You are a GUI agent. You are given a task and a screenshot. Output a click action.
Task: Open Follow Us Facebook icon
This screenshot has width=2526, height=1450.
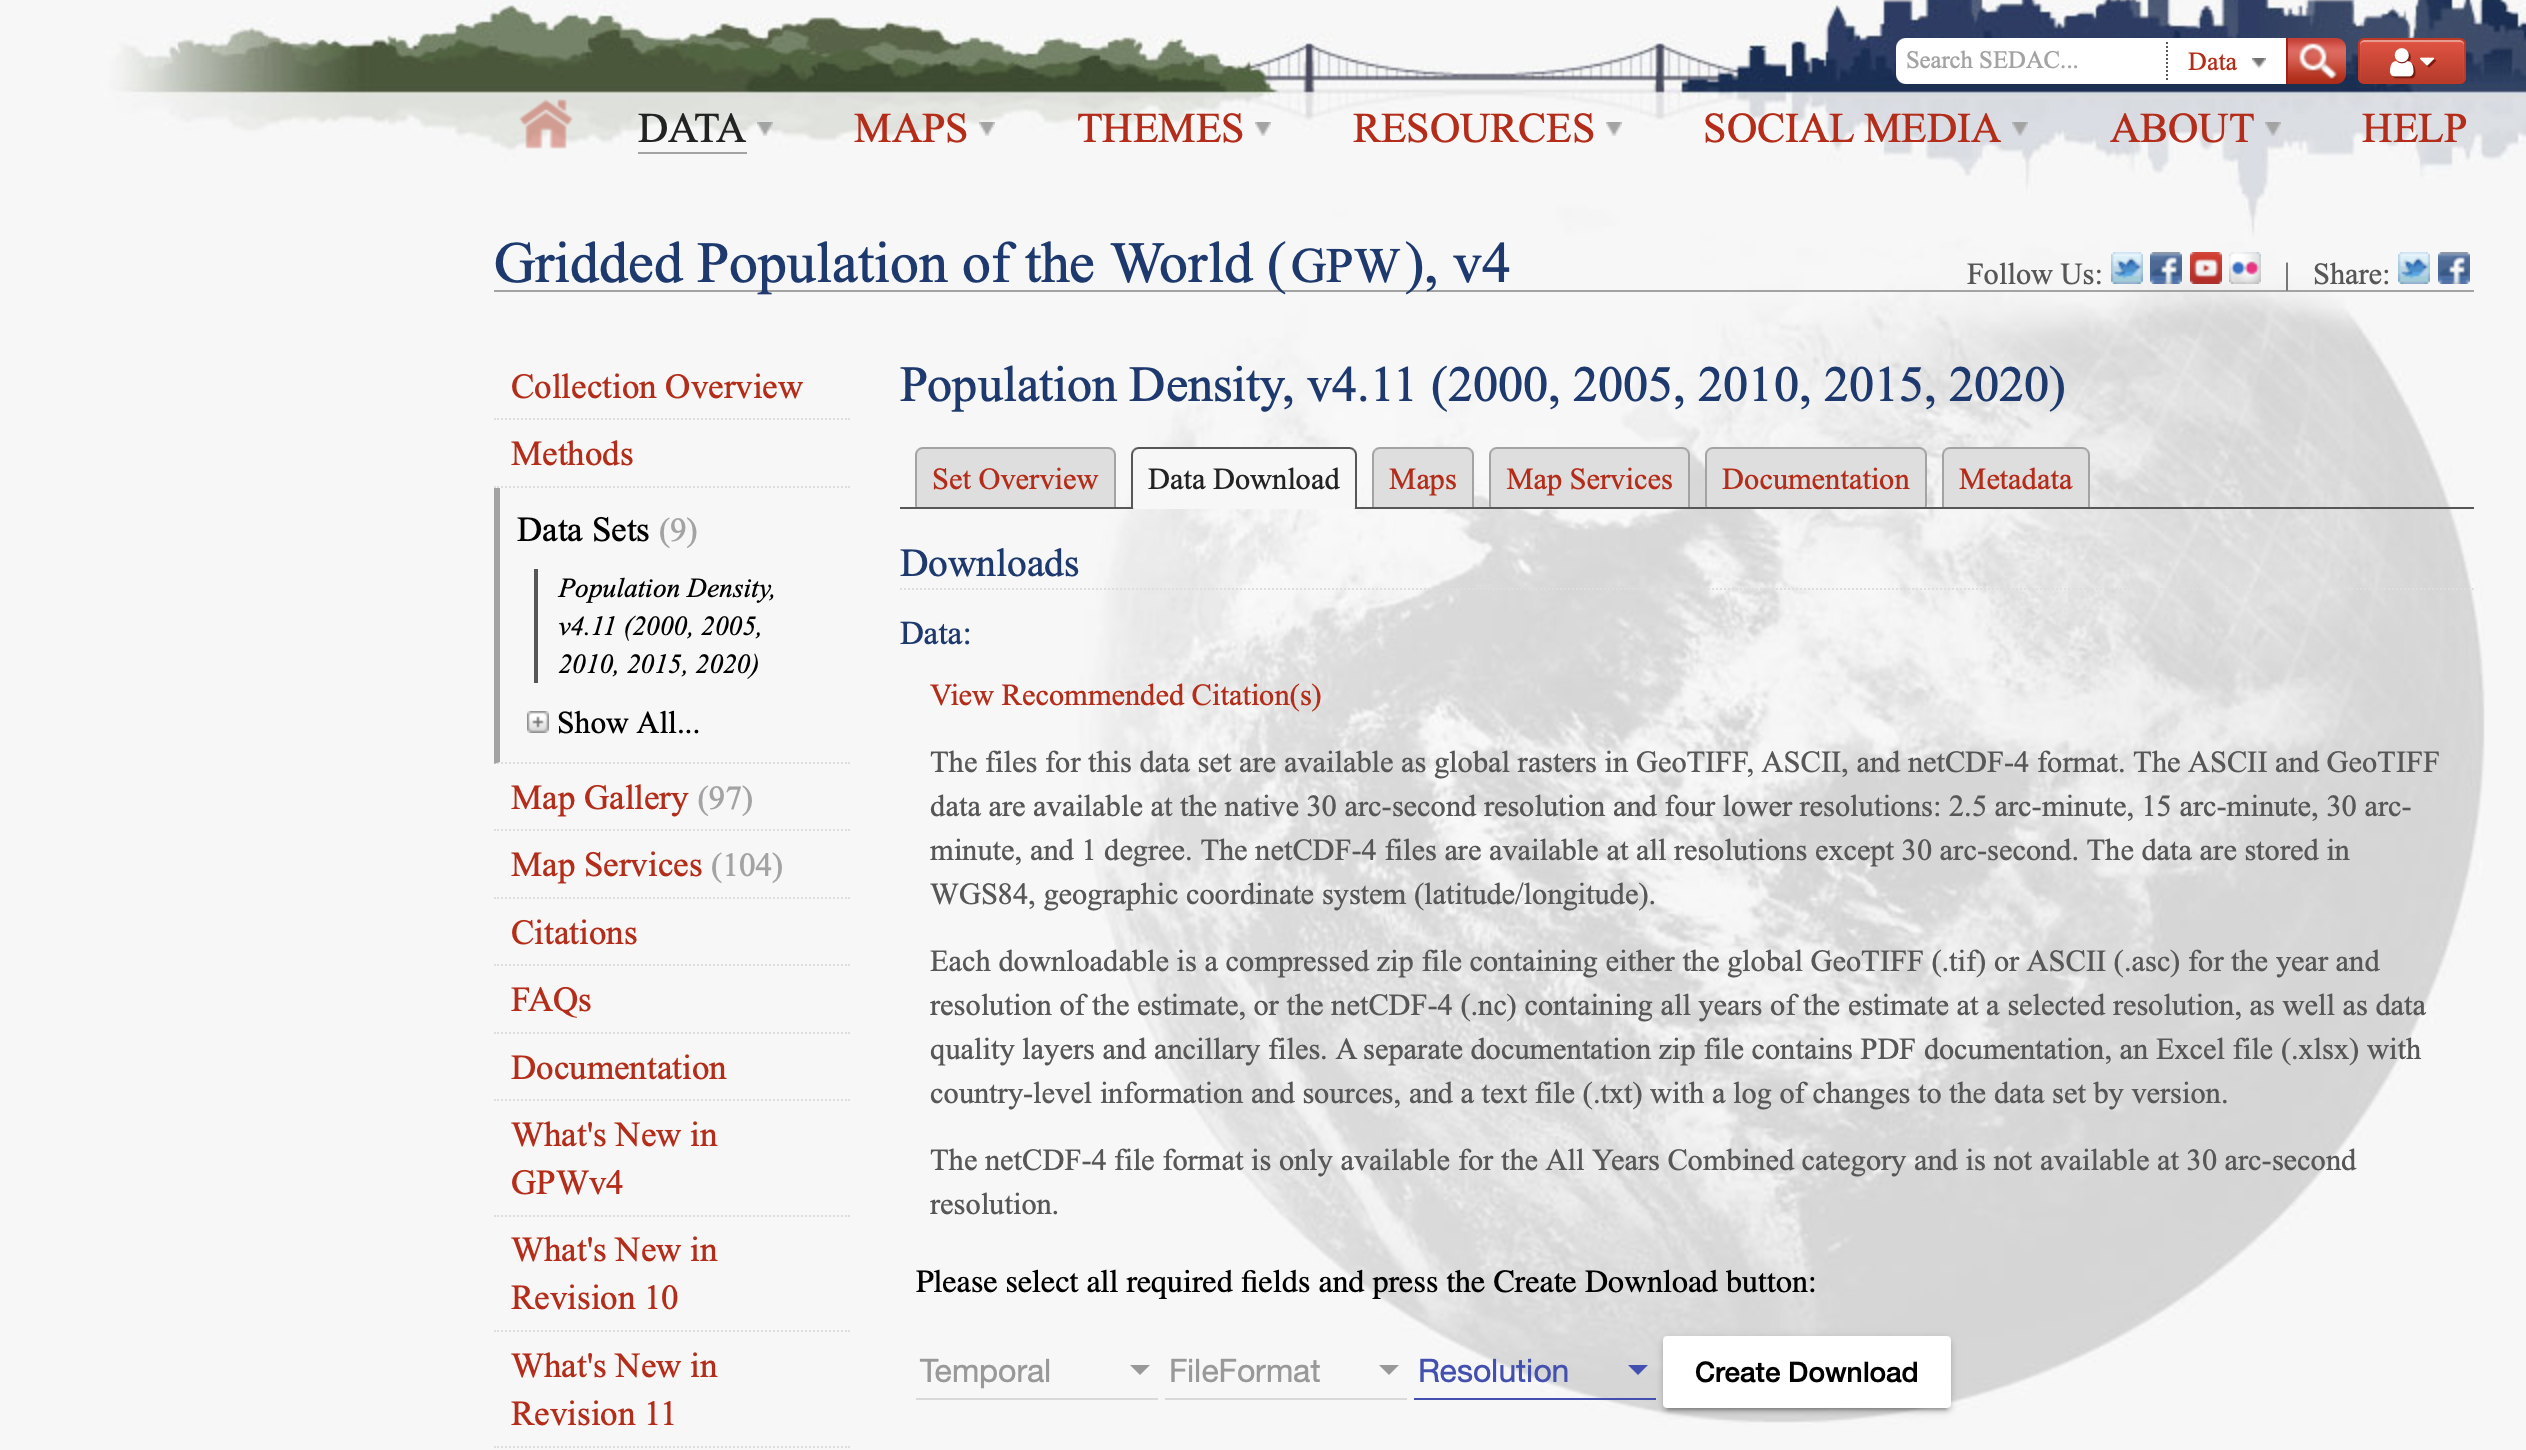tap(2165, 269)
